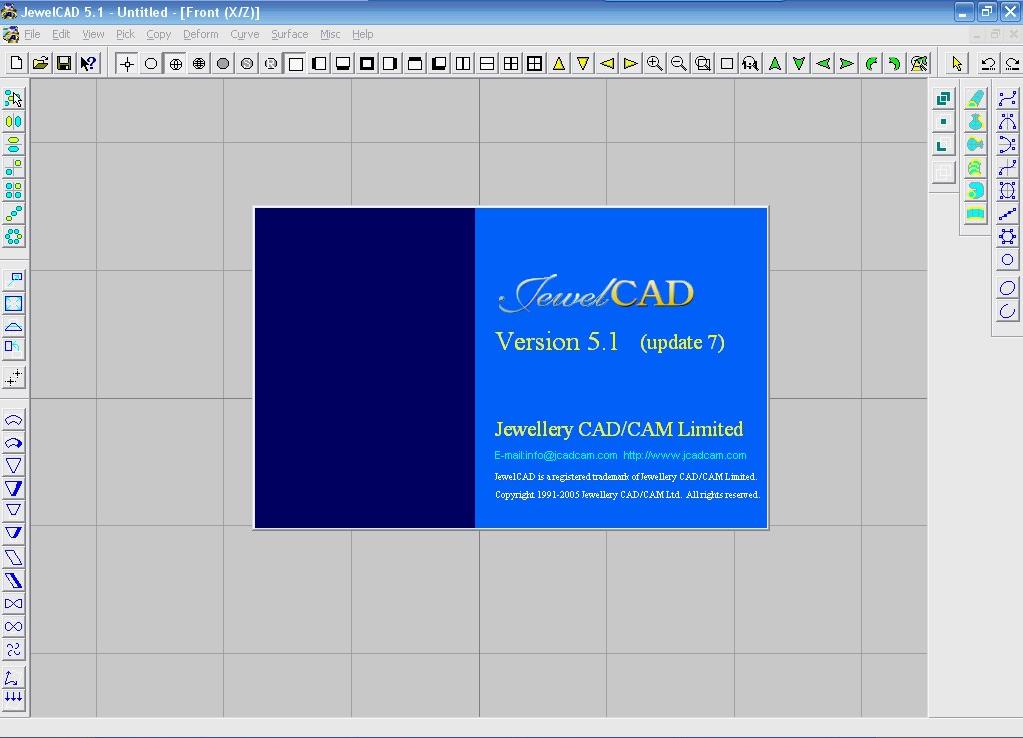
Task: Select the sphere with S shade icon
Action: tap(247, 63)
